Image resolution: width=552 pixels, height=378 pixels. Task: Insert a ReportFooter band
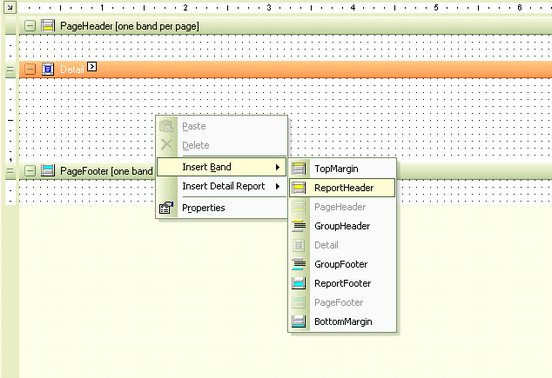pos(342,283)
